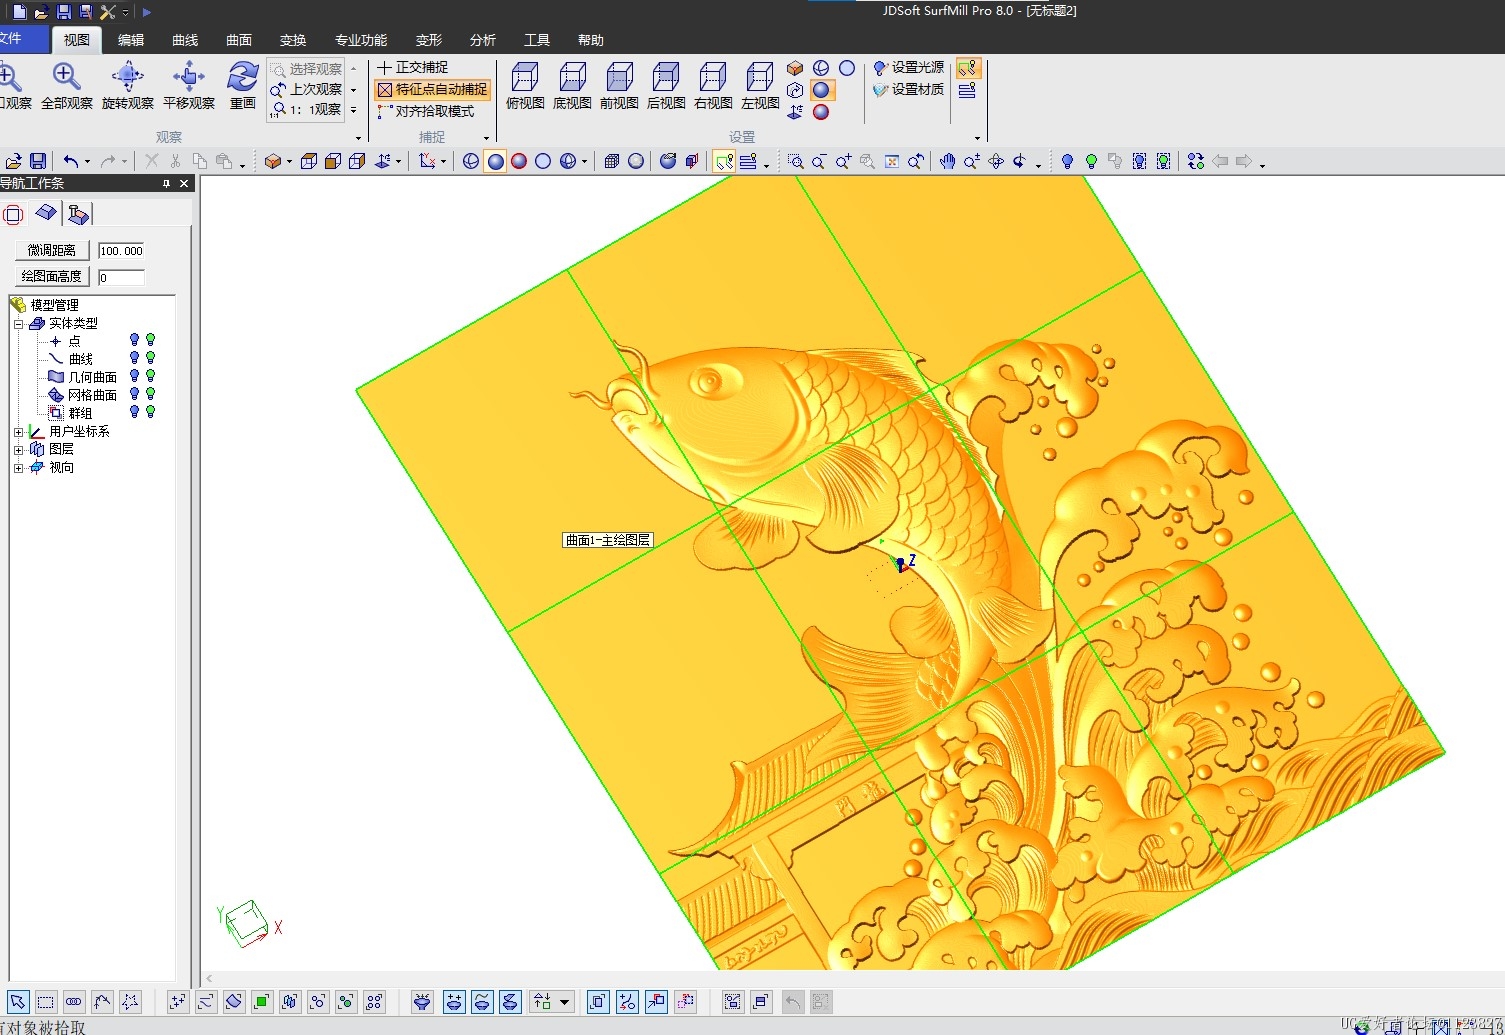This screenshot has width=1505, height=1035.
Task: Click the red shaded sphere display icon
Action: tap(519, 161)
